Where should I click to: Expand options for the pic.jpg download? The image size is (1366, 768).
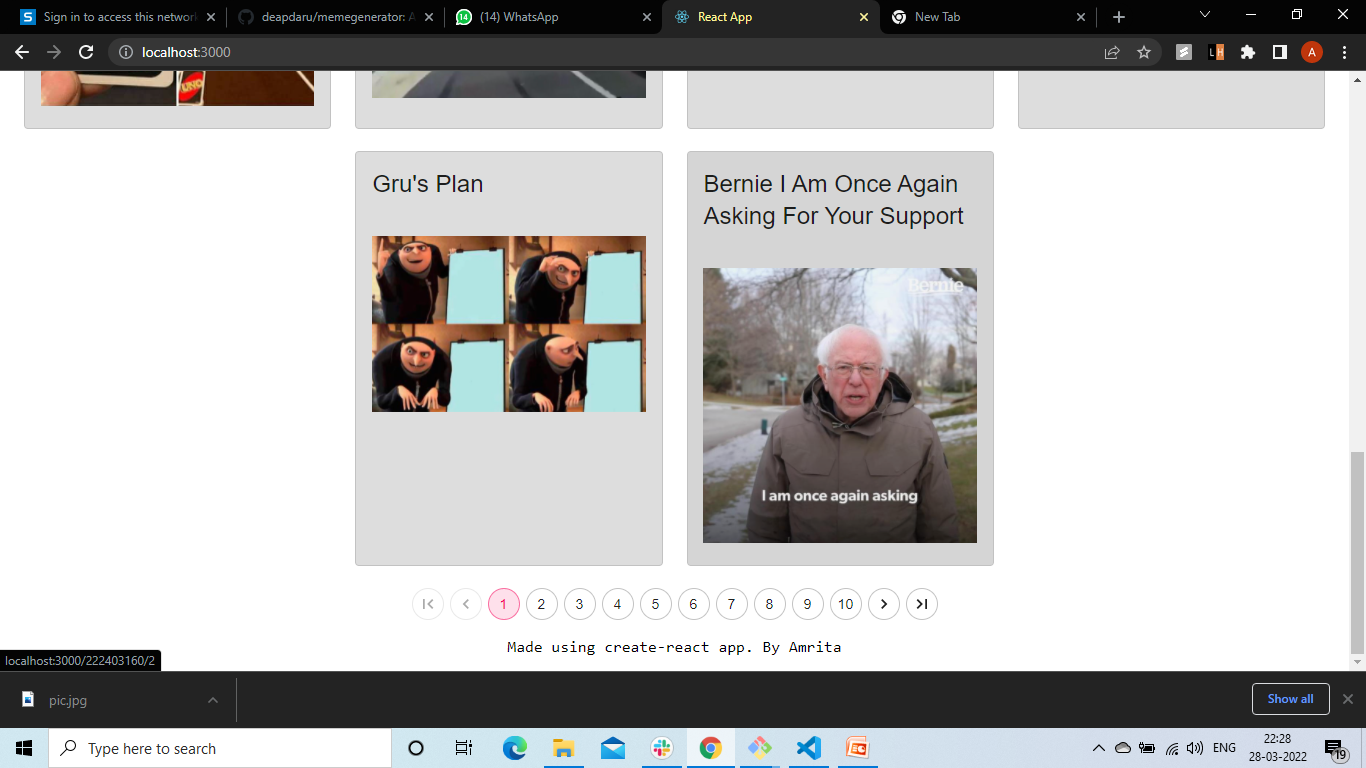pyautogui.click(x=211, y=700)
